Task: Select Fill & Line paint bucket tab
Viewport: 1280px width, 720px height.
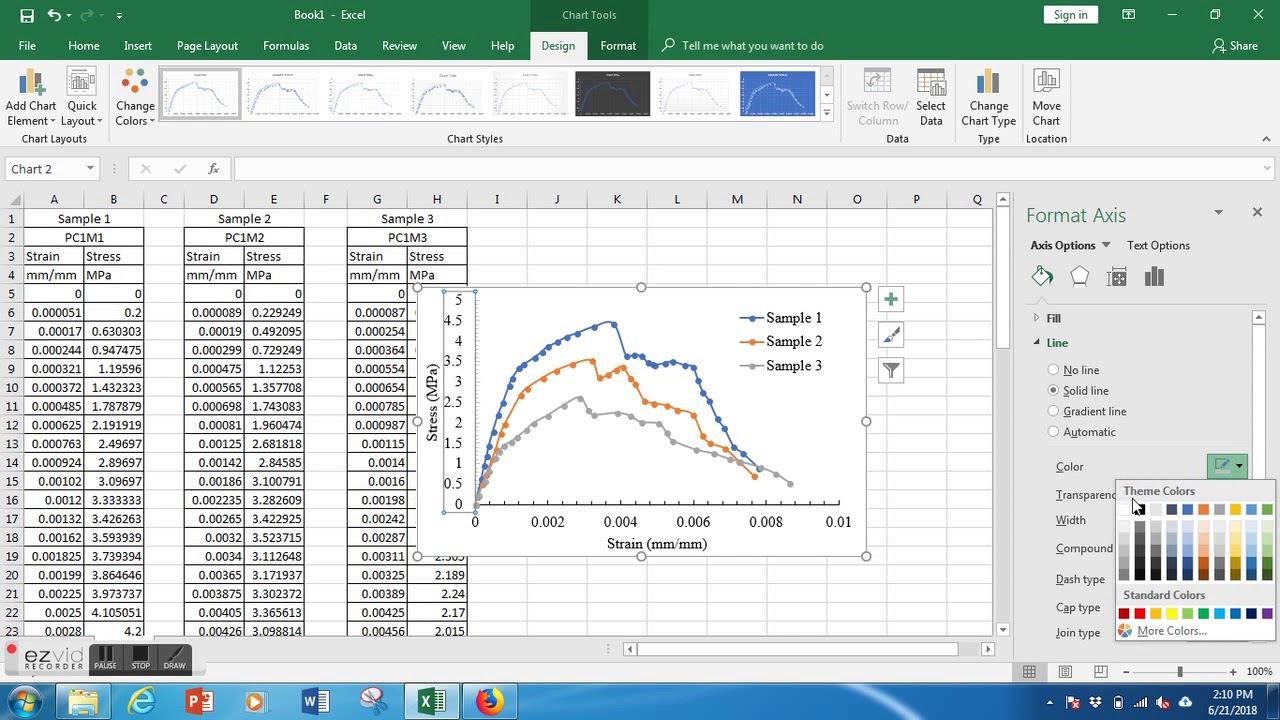Action: pyautogui.click(x=1043, y=277)
